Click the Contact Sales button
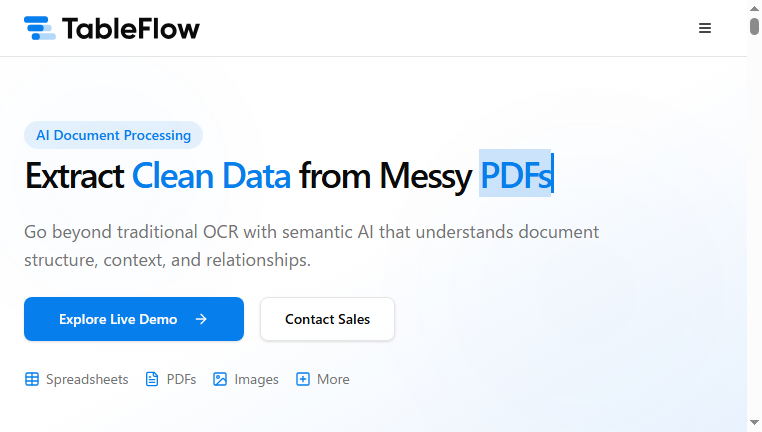Image resolution: width=762 pixels, height=432 pixels. [x=327, y=319]
